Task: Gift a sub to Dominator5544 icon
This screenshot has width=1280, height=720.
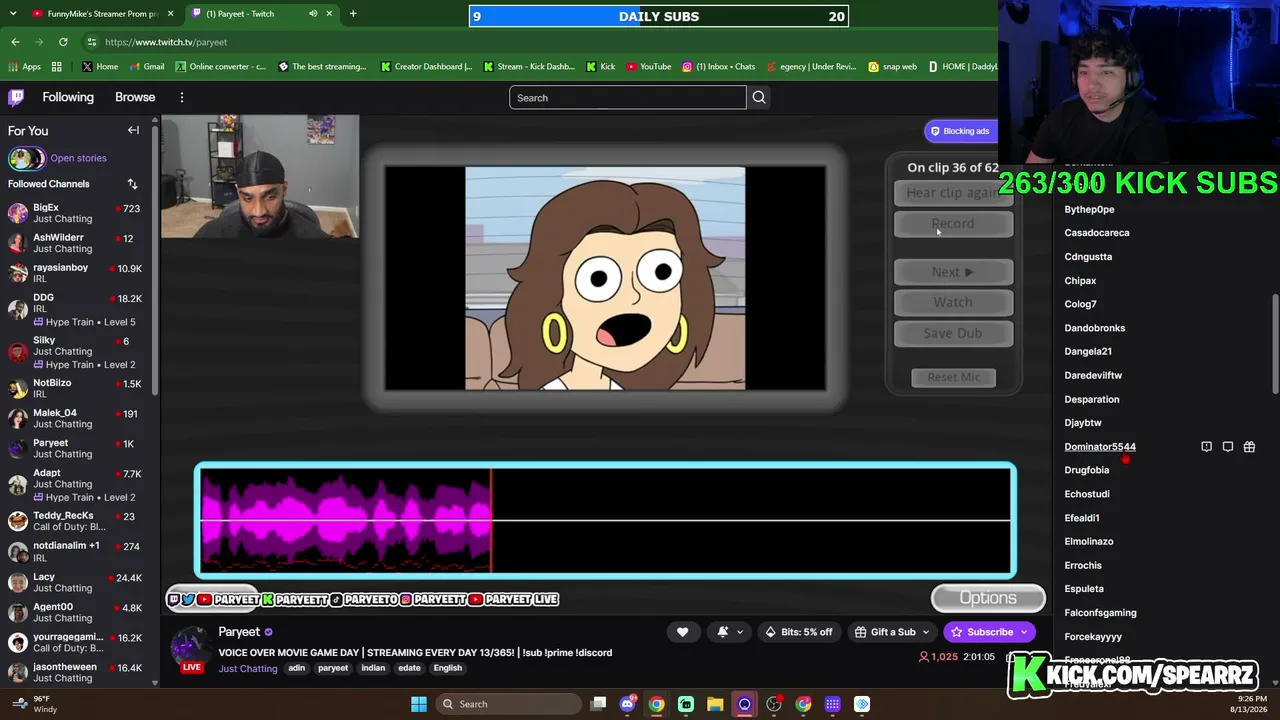Action: tap(1249, 447)
